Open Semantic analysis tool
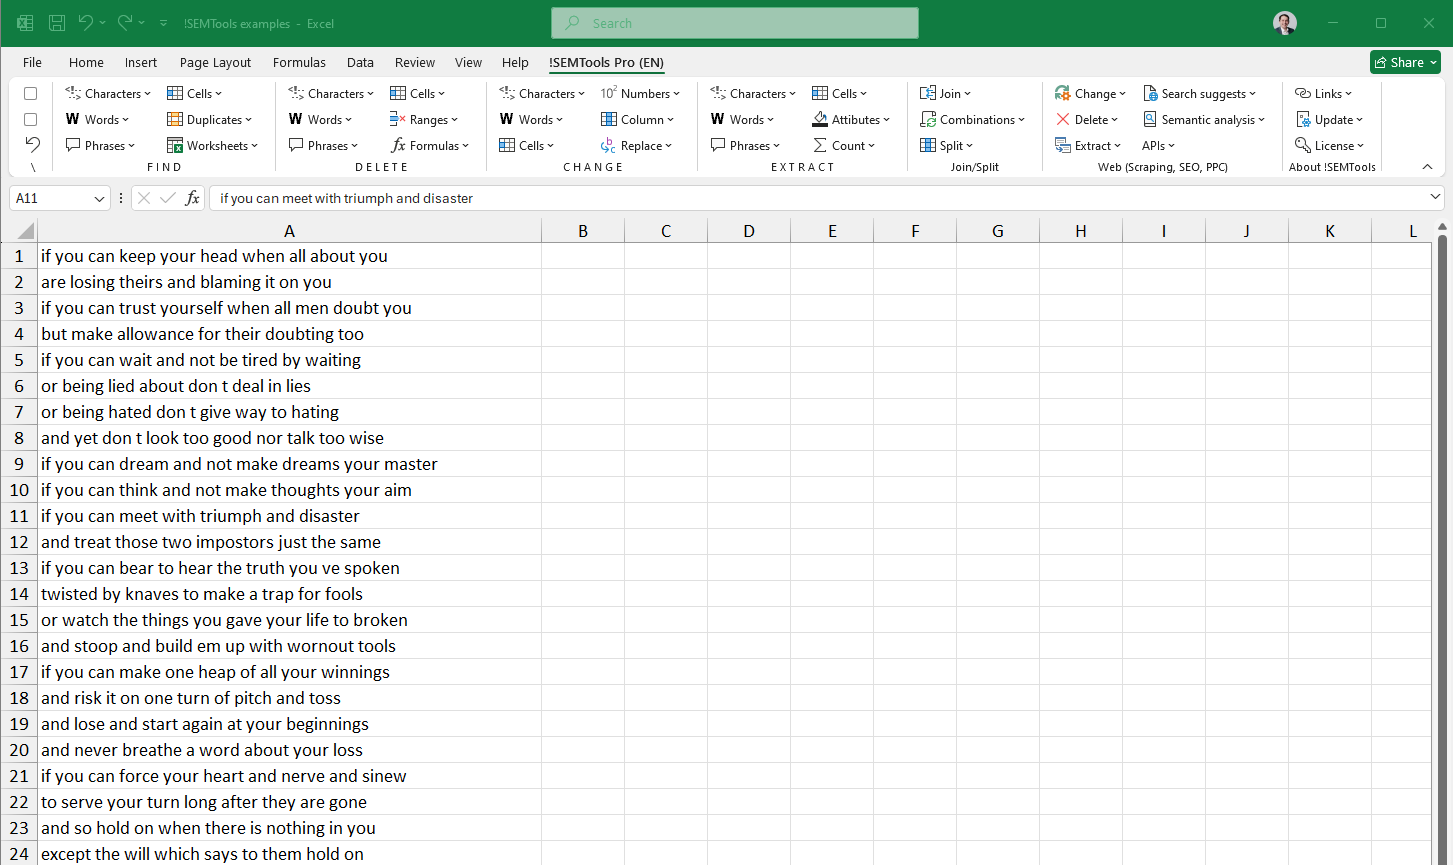The height and width of the screenshot is (865, 1453). pyautogui.click(x=1205, y=120)
